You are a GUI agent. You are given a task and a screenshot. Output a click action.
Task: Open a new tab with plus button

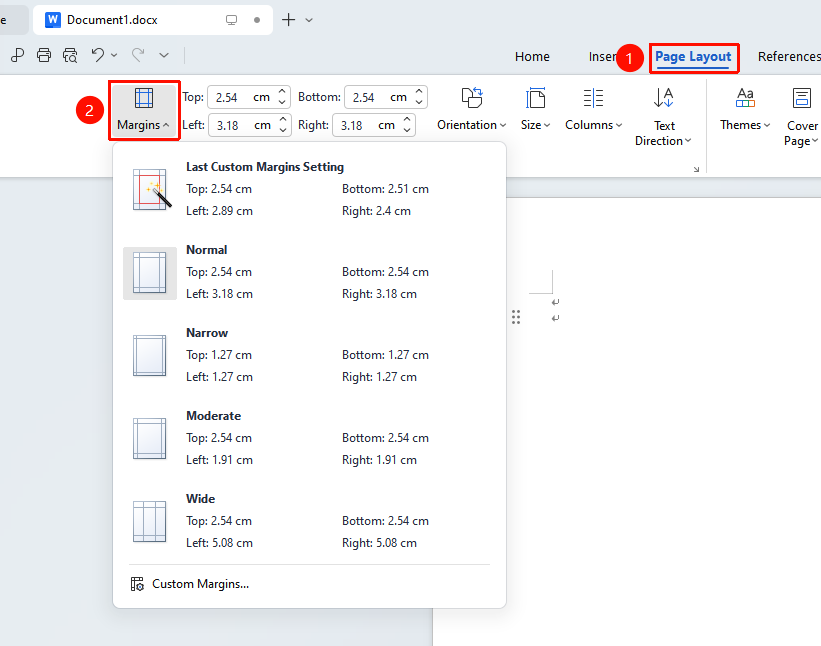click(x=289, y=20)
